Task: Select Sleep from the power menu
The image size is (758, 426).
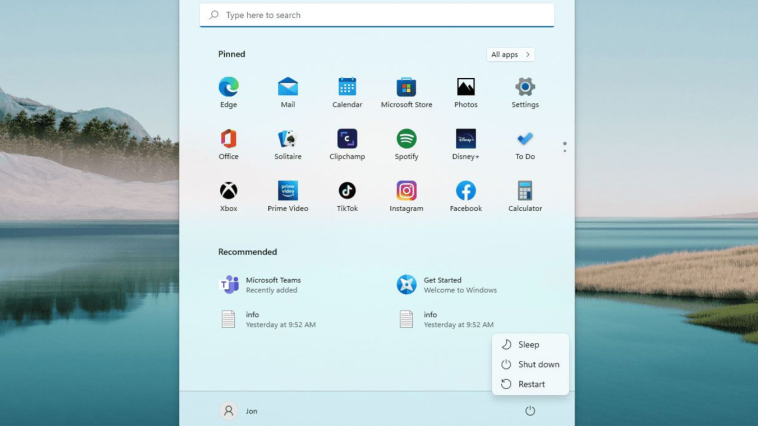Action: click(x=530, y=345)
